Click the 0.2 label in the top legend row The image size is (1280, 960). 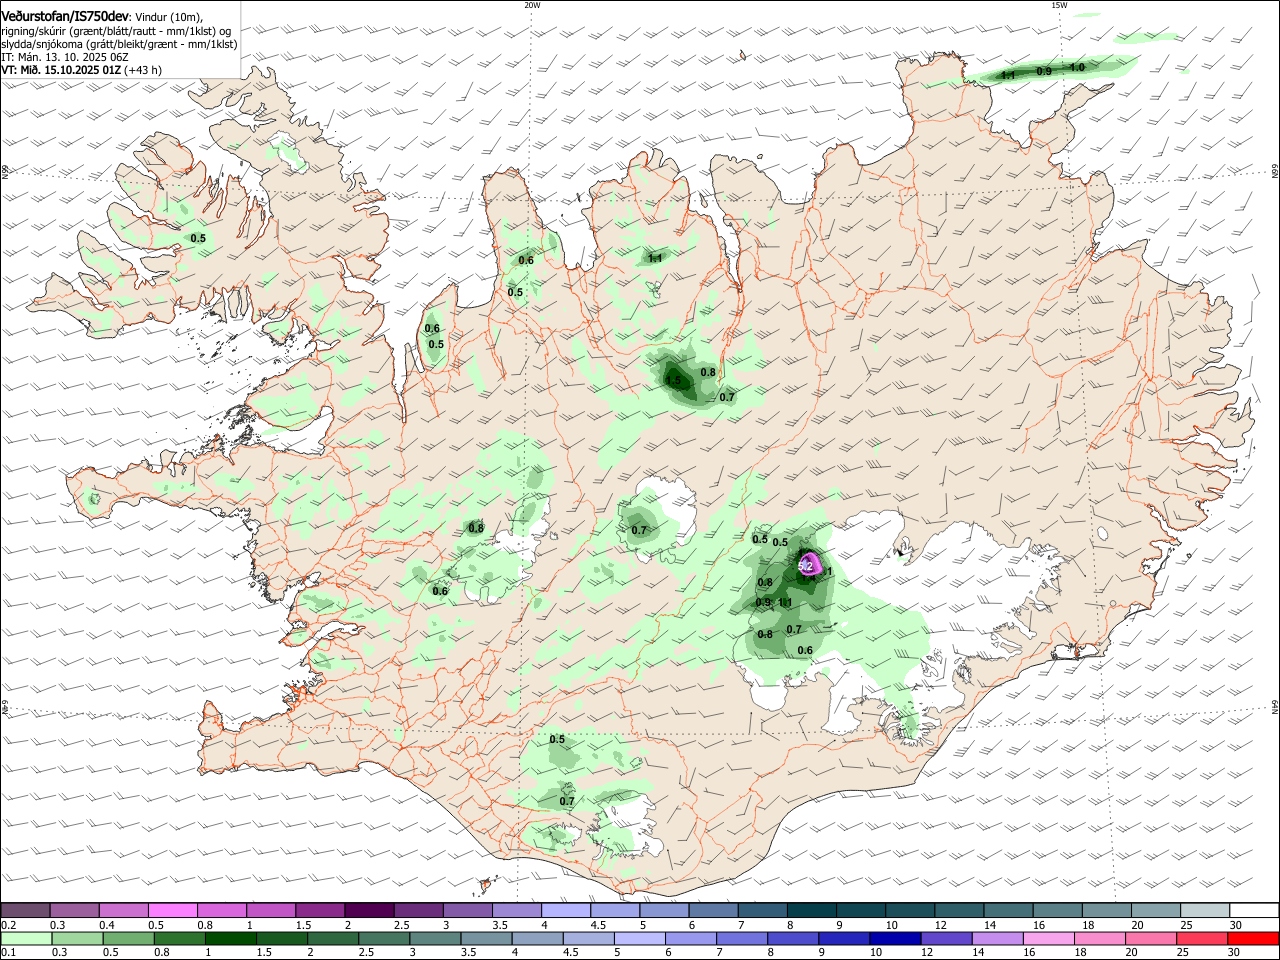[x=8, y=925]
